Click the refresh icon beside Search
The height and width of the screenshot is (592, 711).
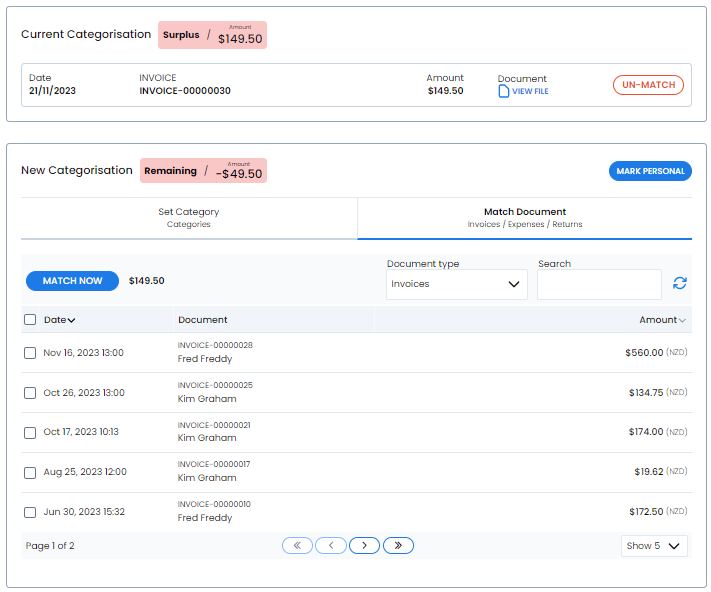[x=679, y=283]
